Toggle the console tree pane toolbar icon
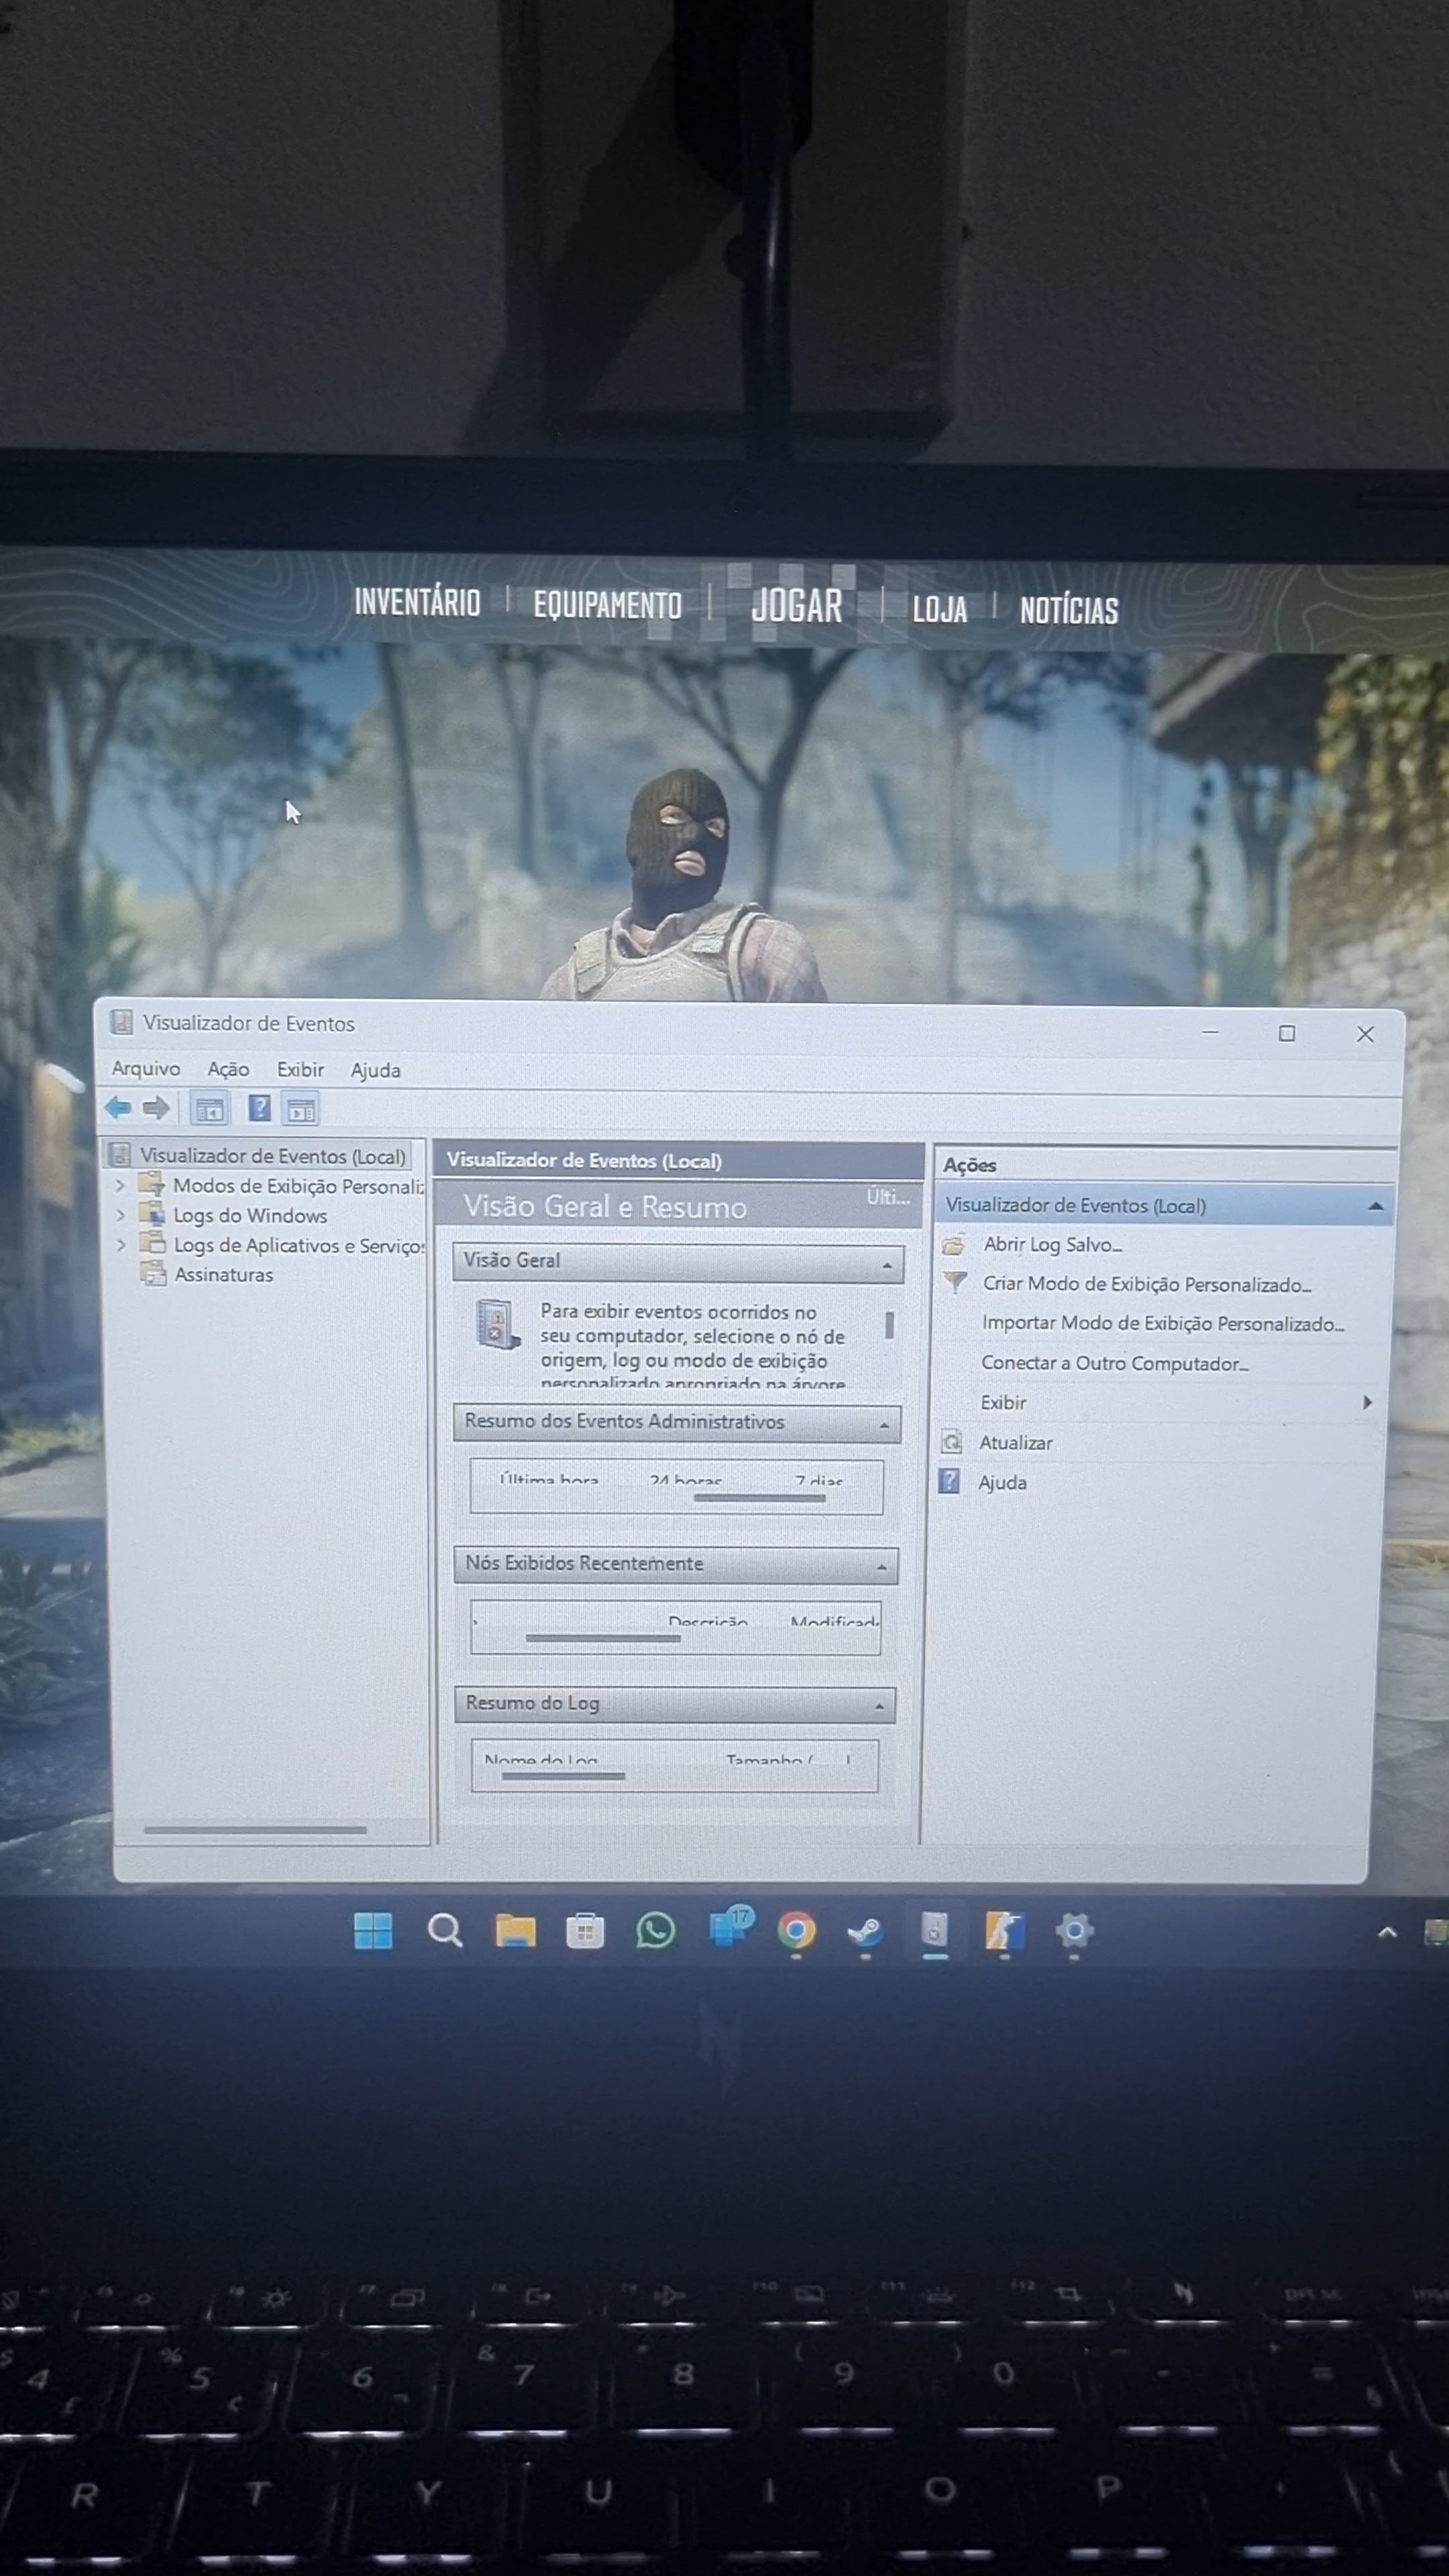1449x2576 pixels. (x=209, y=1109)
